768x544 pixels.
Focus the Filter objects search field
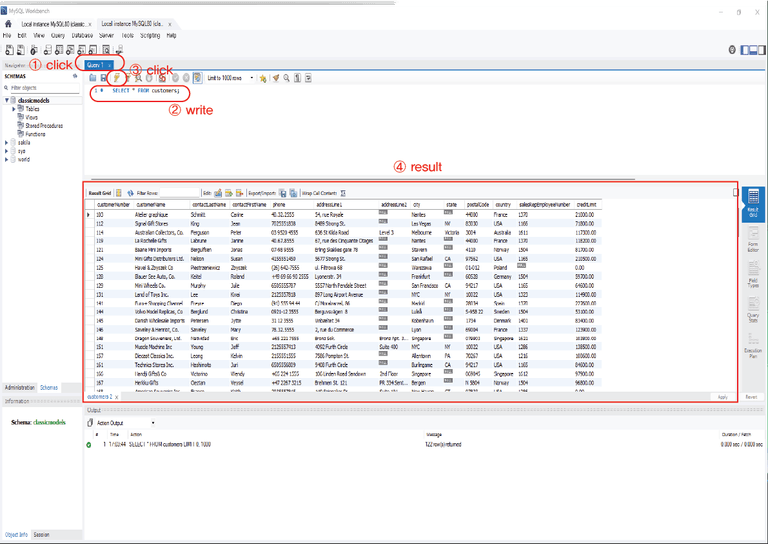pos(44,88)
